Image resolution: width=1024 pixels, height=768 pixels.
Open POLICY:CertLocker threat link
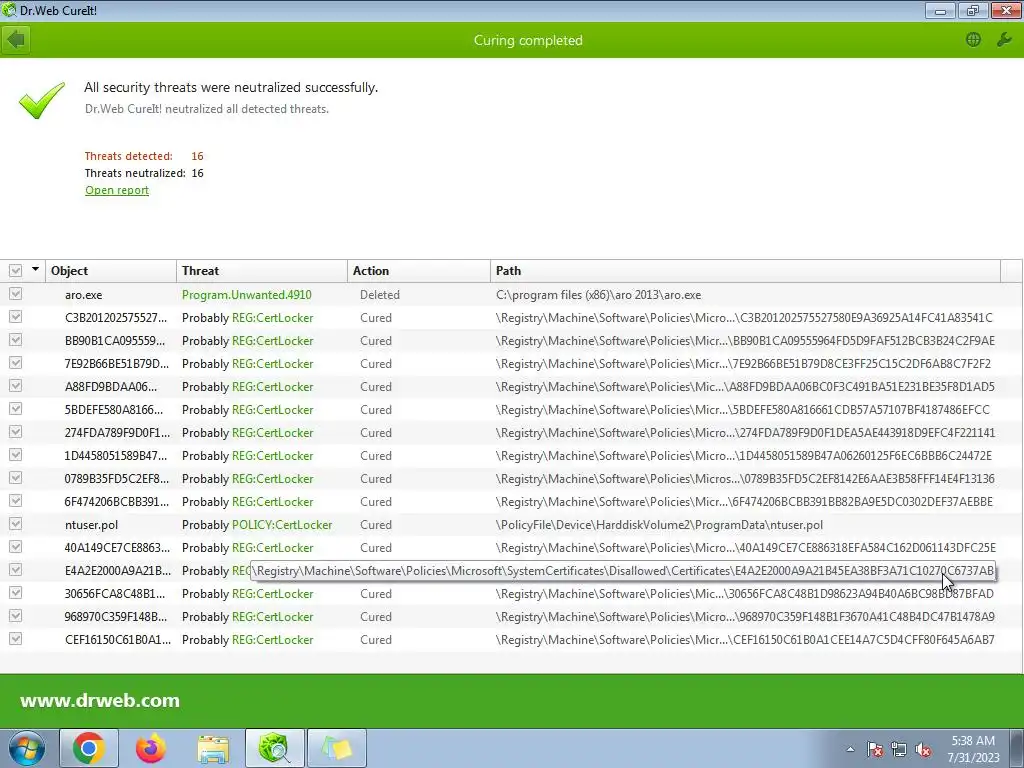coord(282,524)
